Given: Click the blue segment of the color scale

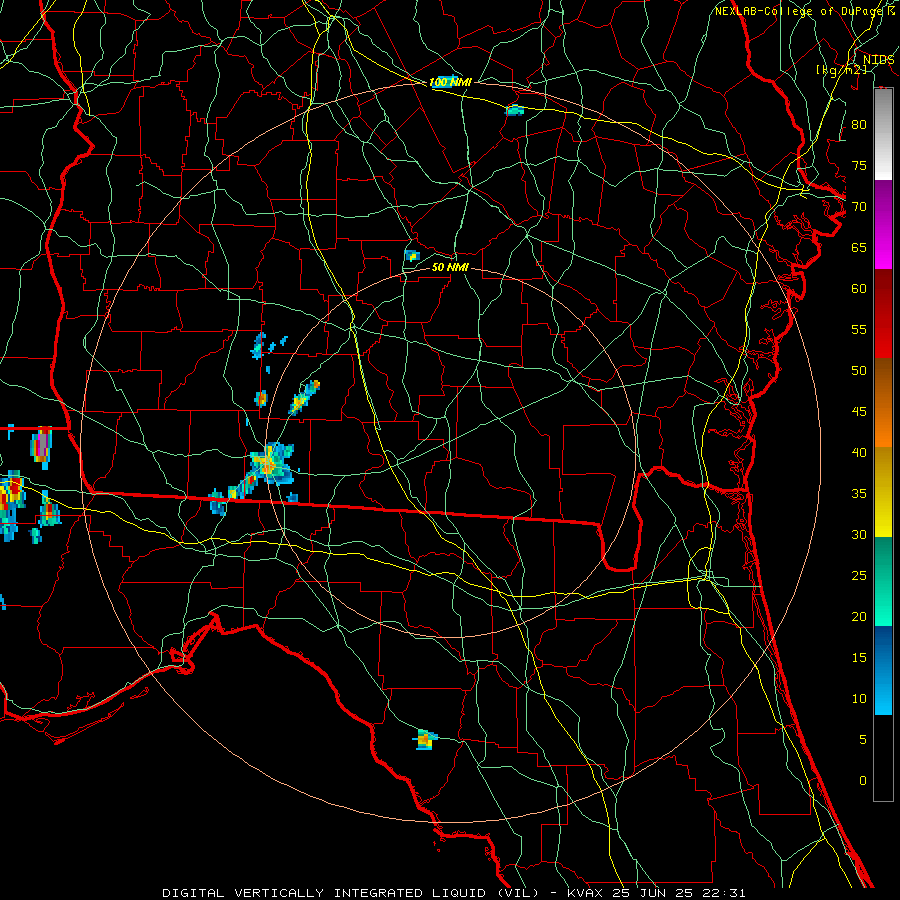Looking at the screenshot, I should 883,670.
